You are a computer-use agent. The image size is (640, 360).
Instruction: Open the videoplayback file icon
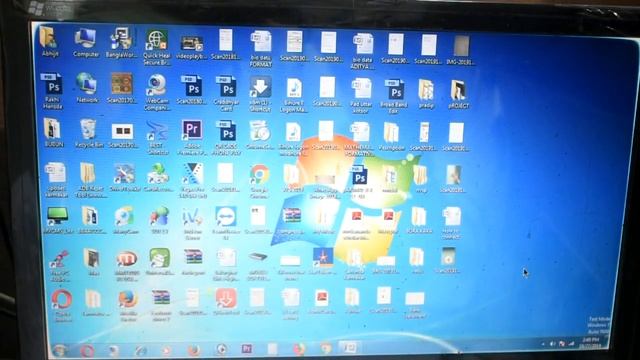click(191, 47)
